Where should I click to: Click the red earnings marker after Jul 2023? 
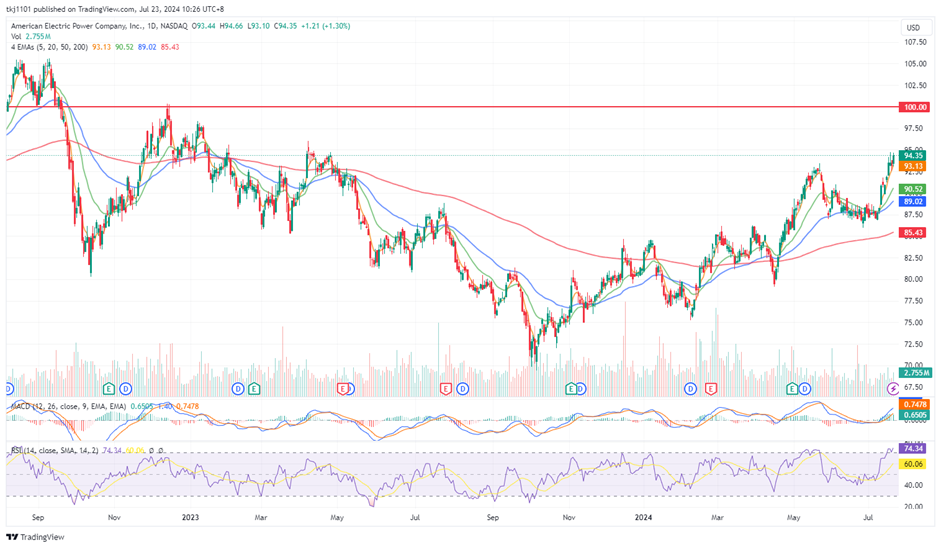tap(445, 389)
